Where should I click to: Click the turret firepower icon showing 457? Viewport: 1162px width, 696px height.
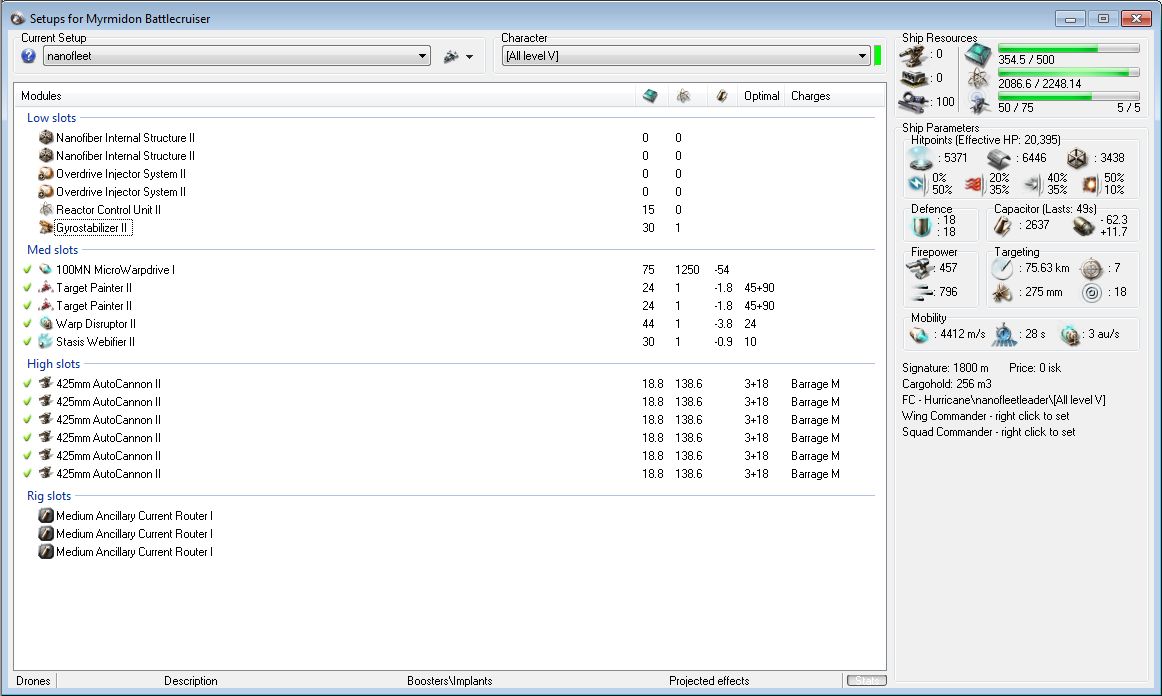(920, 268)
